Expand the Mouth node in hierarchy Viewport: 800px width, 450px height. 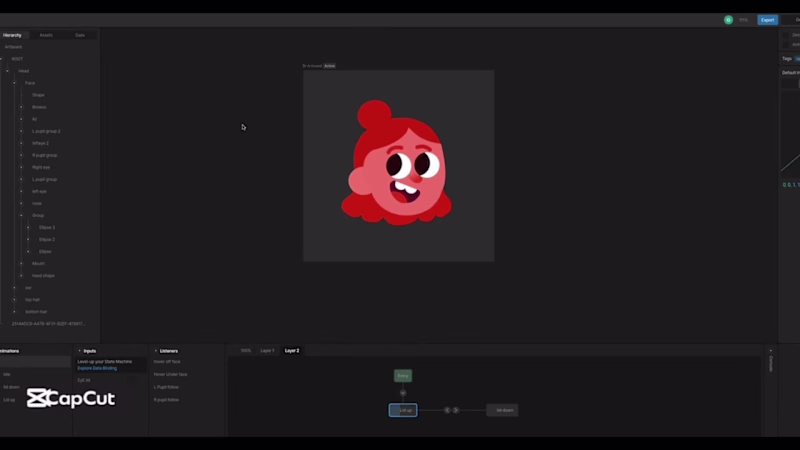(21, 263)
